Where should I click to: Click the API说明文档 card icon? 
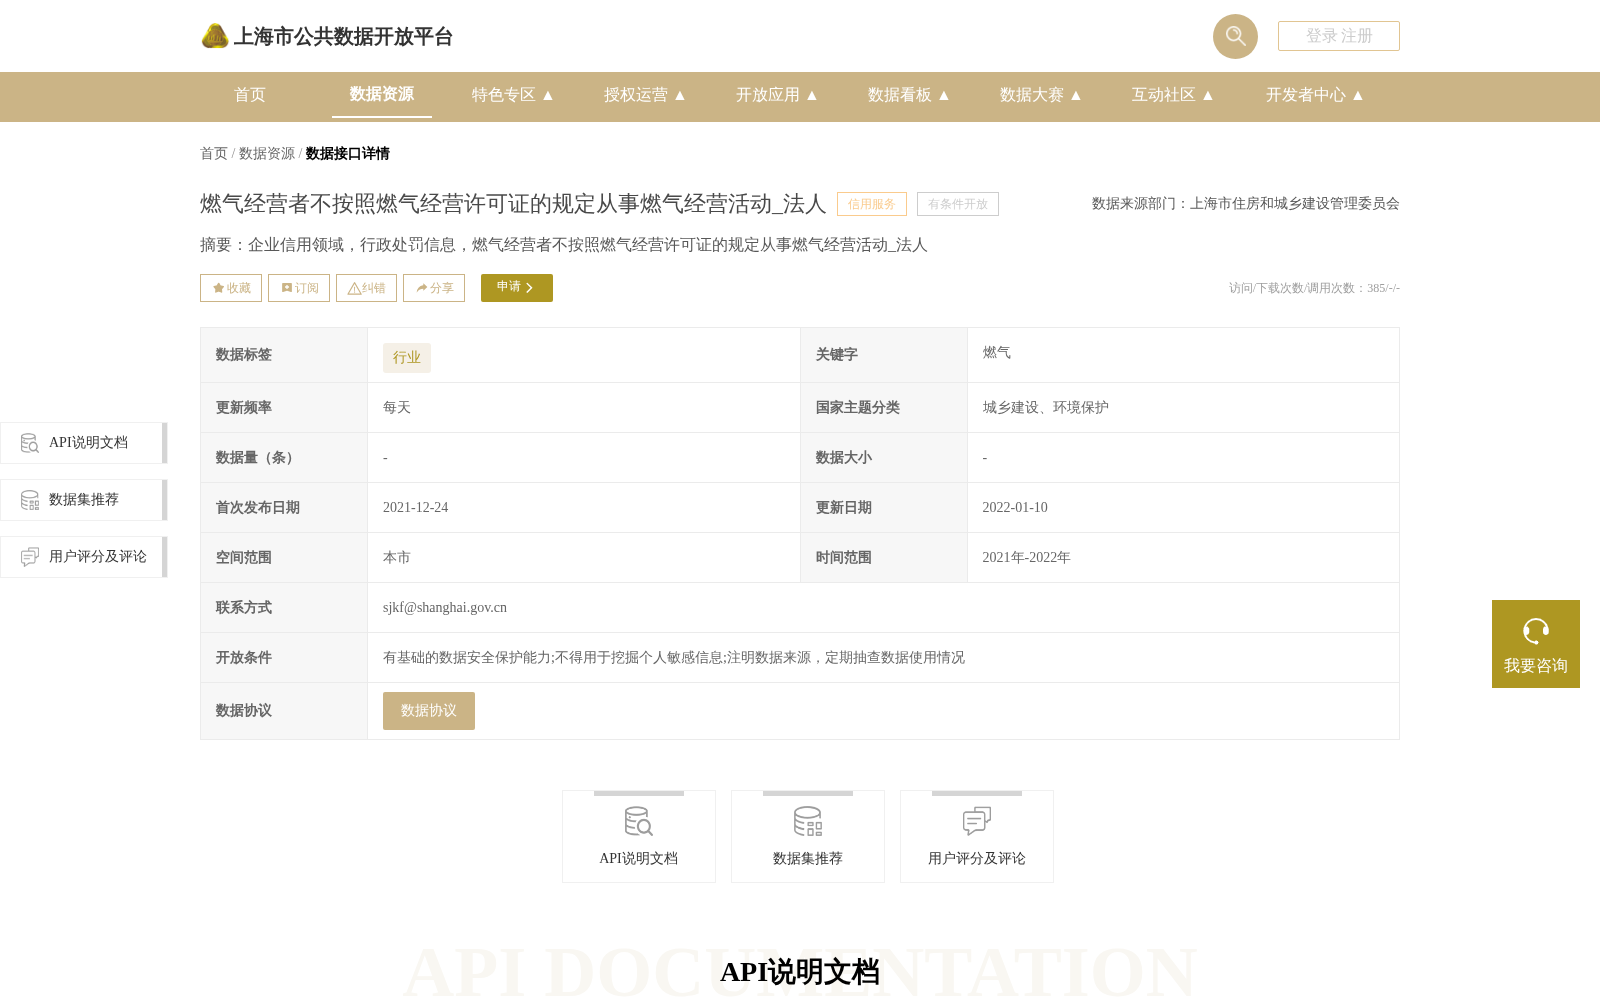tap(638, 822)
